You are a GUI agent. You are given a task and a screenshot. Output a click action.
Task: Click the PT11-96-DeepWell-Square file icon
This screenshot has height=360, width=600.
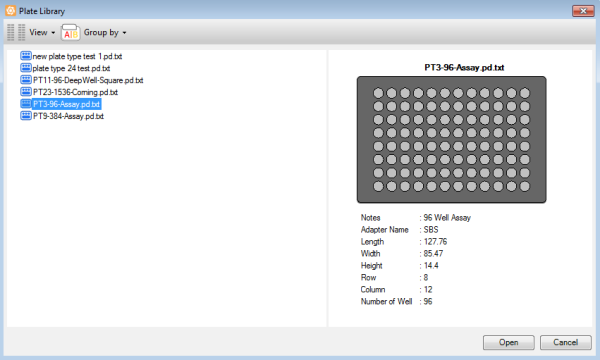pyautogui.click(x=26, y=80)
